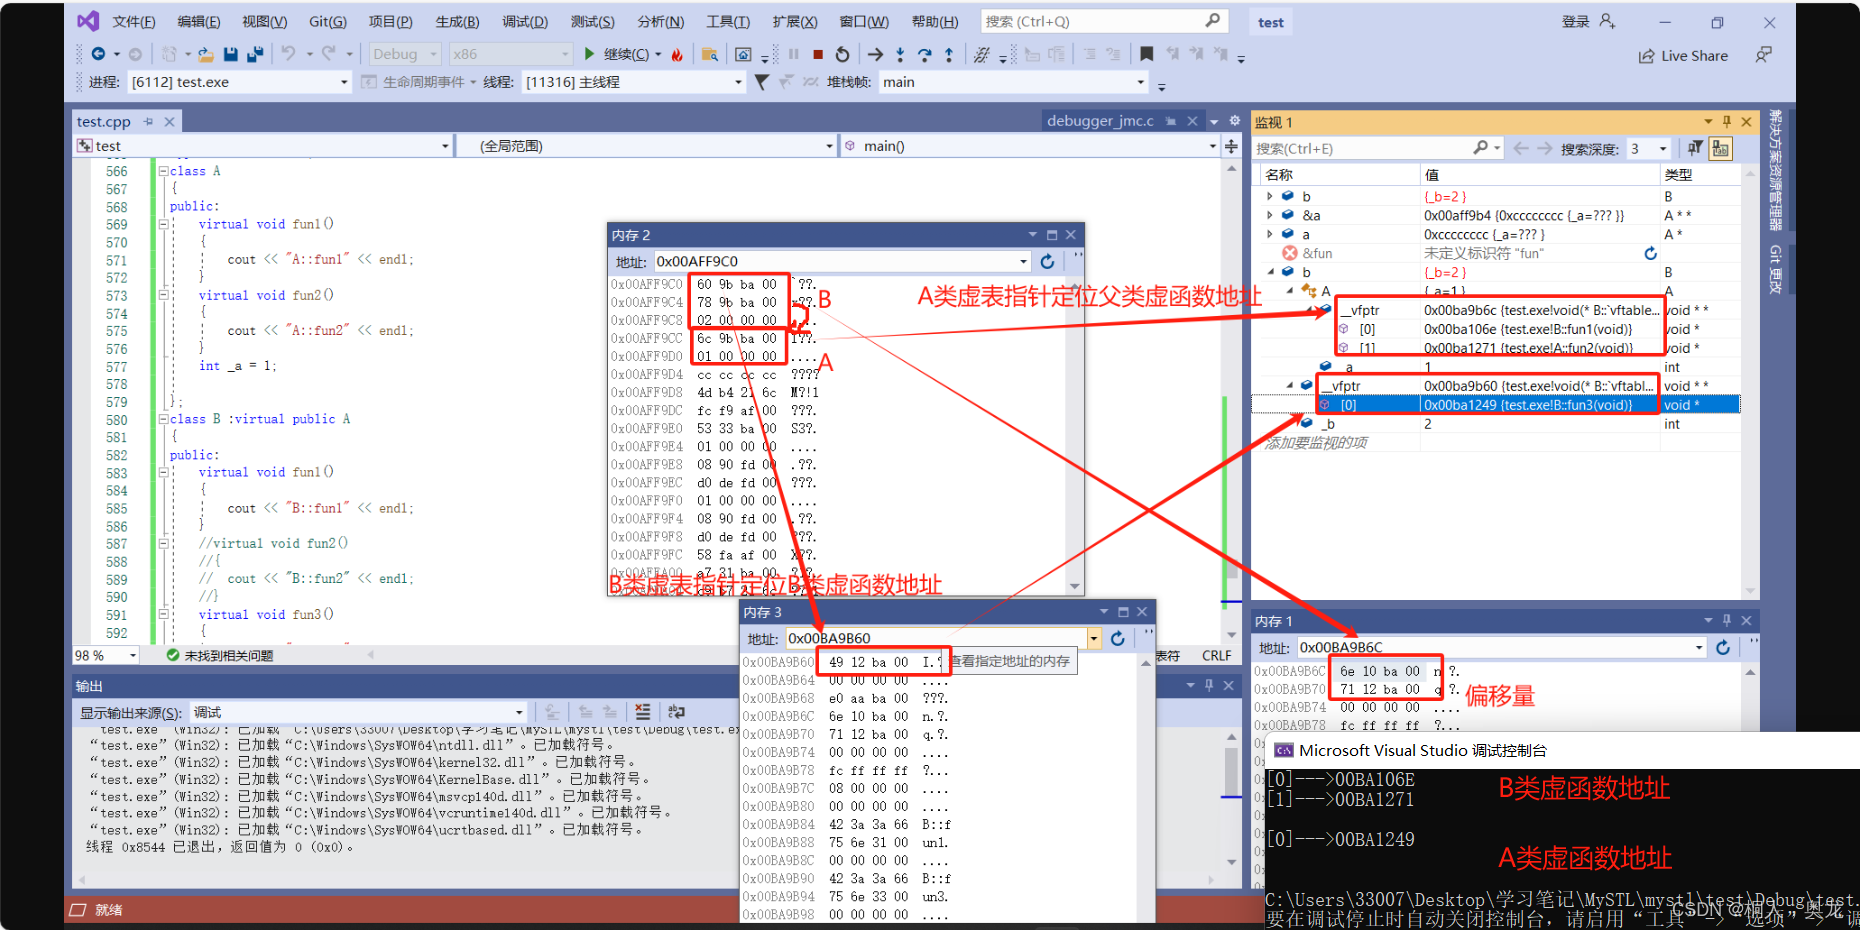Click the 内存 3 vertical scrollbar
This screenshot has height=930, width=1860.
point(1146,787)
